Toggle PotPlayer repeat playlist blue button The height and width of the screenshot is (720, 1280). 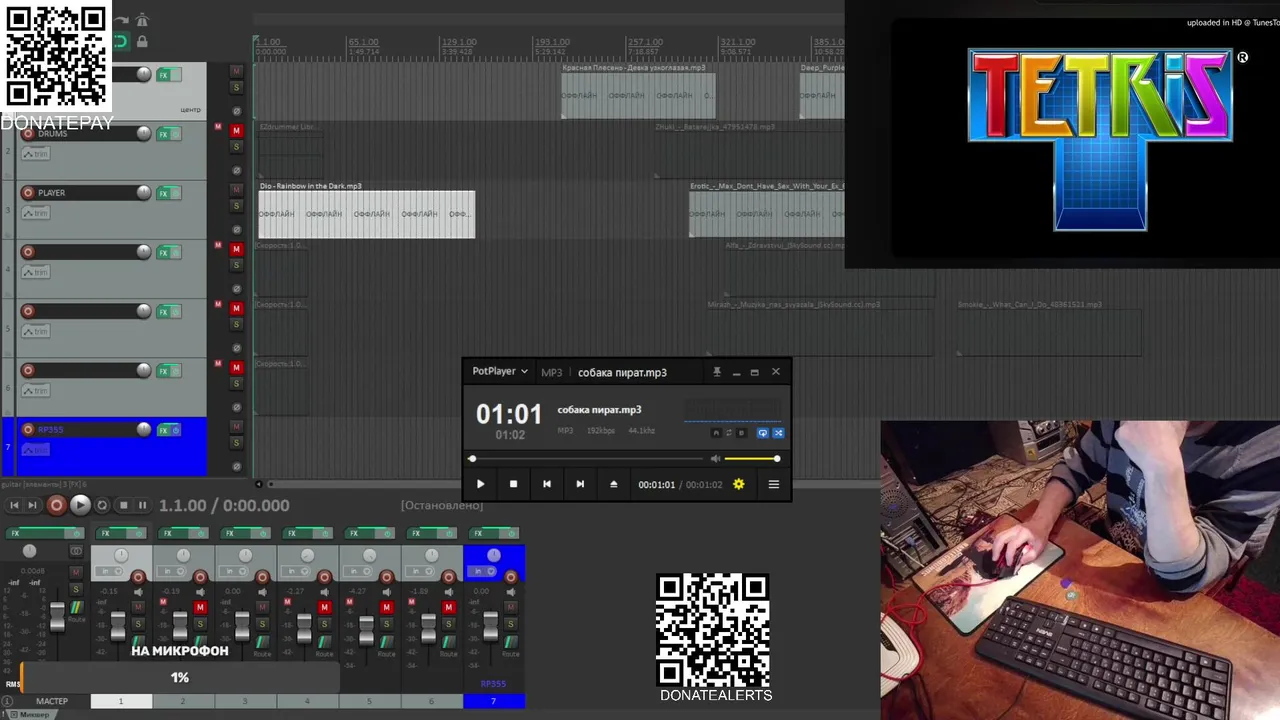click(x=763, y=433)
